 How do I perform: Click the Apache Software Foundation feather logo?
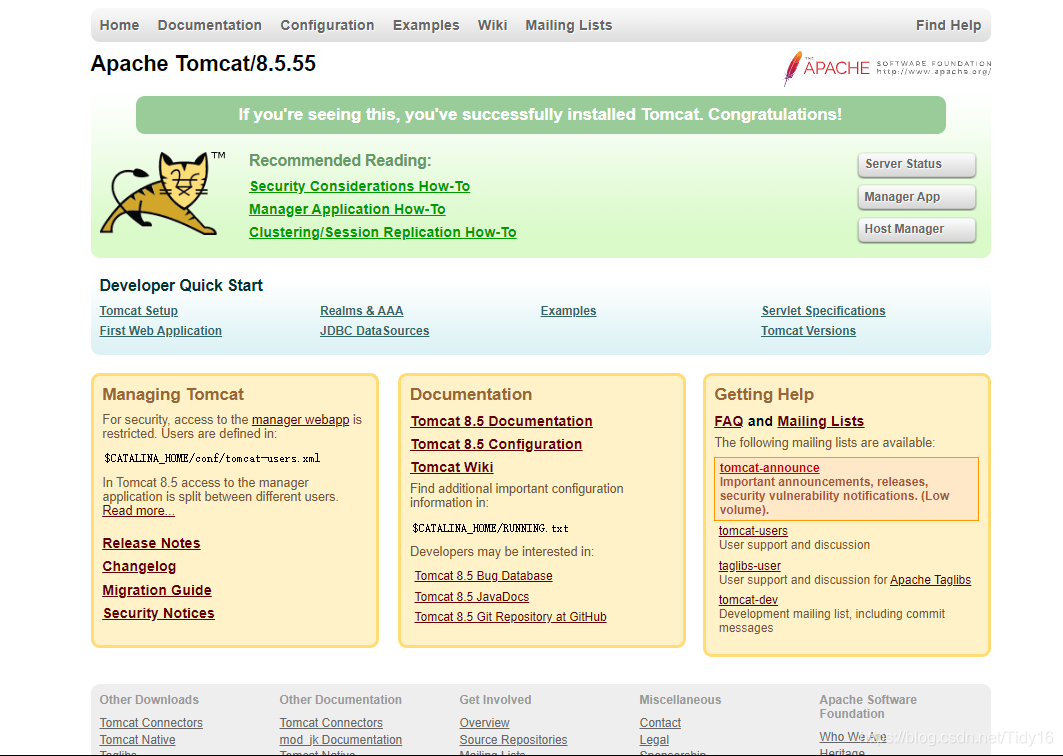tap(887, 68)
